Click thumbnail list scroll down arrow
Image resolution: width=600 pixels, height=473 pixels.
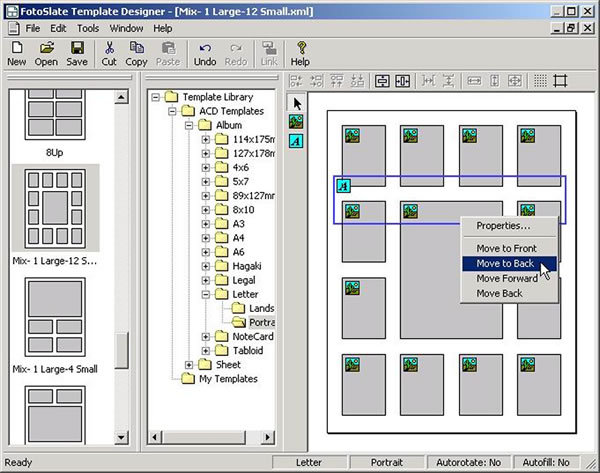121,437
